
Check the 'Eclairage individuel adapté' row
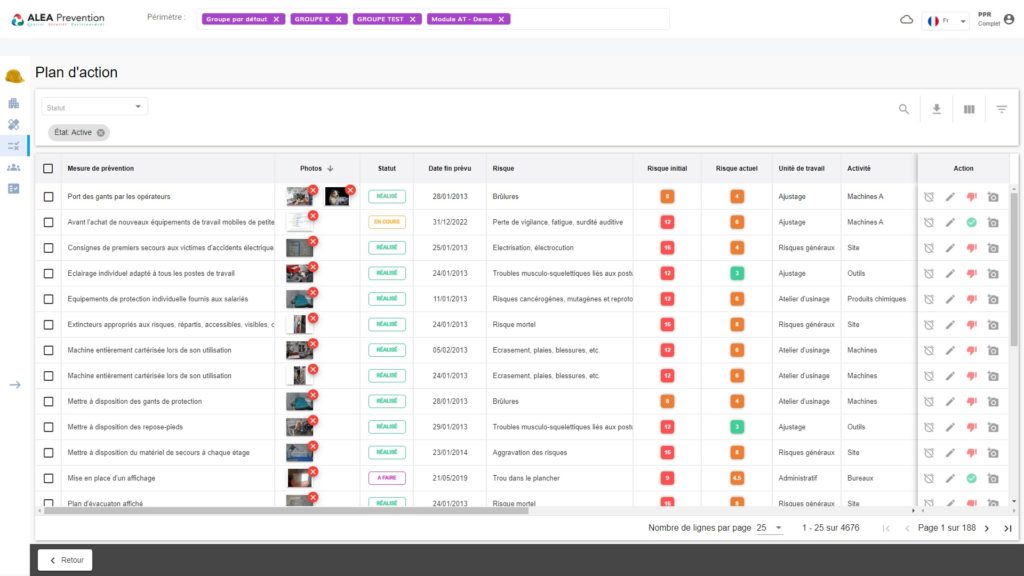click(48, 274)
